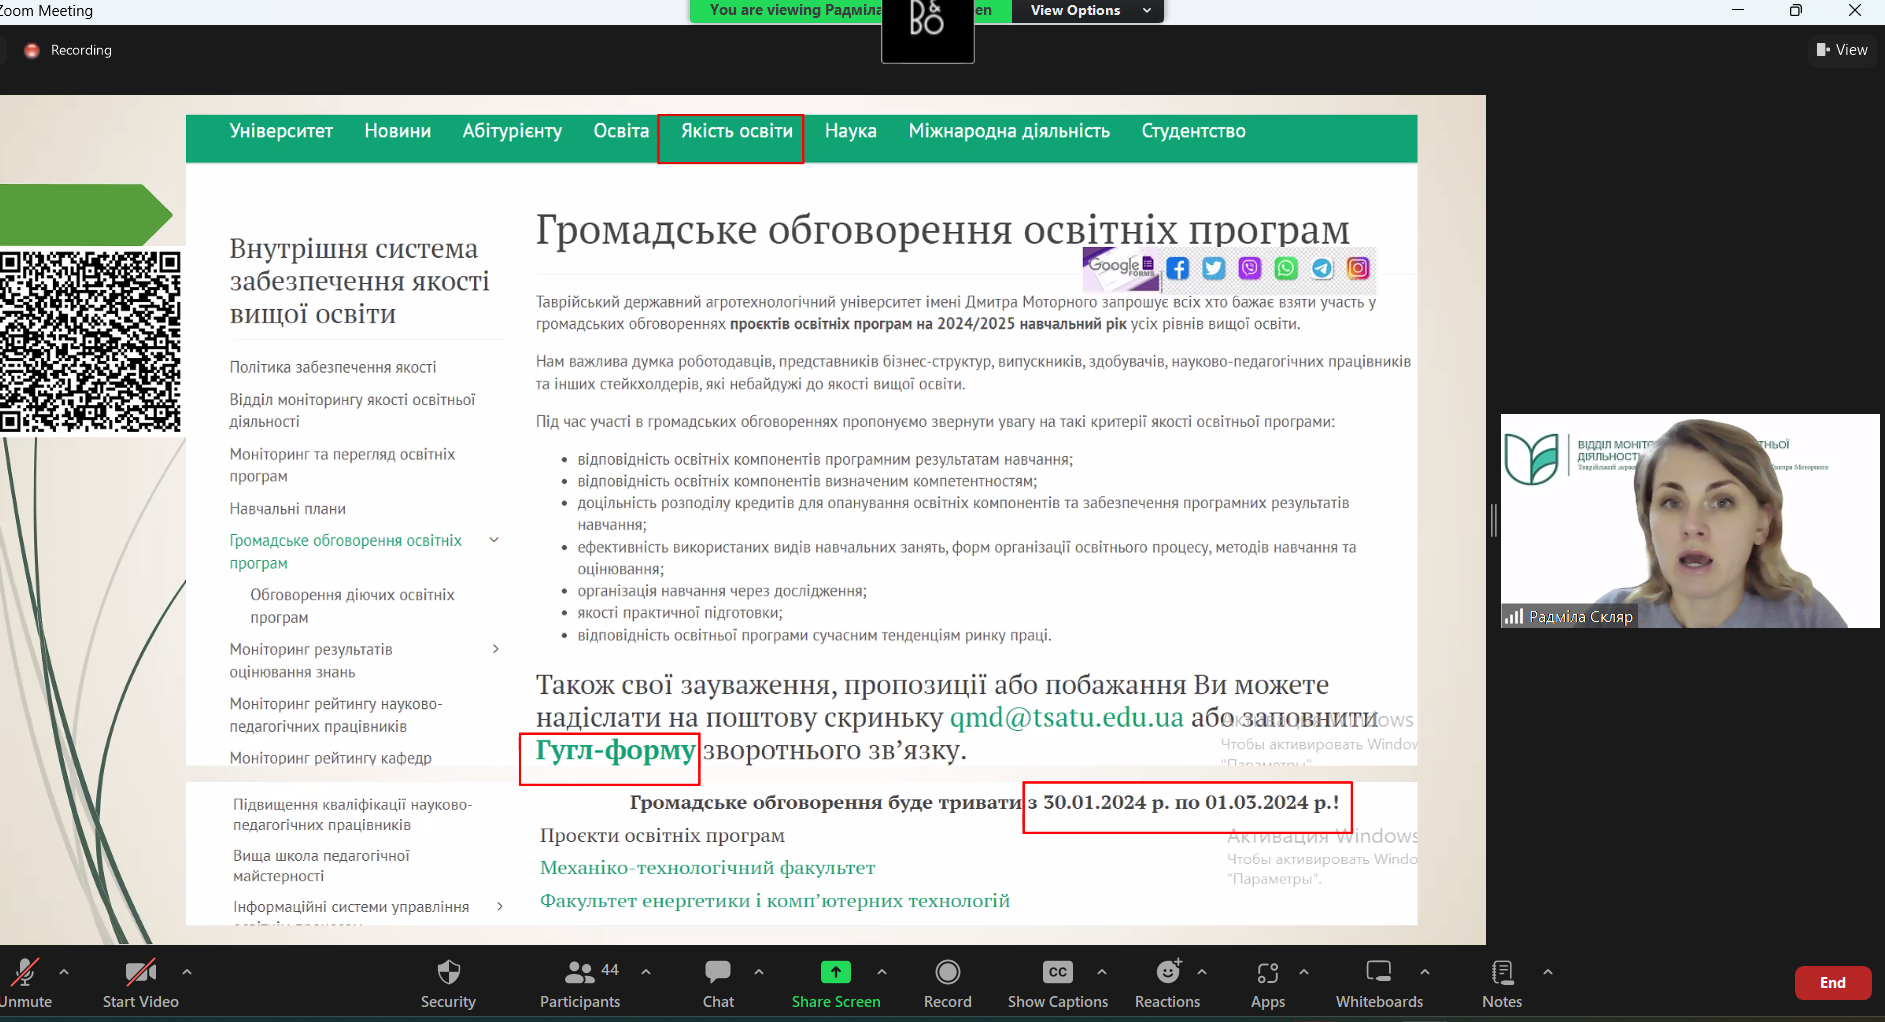Click the Telegram share icon

pyautogui.click(x=1322, y=268)
